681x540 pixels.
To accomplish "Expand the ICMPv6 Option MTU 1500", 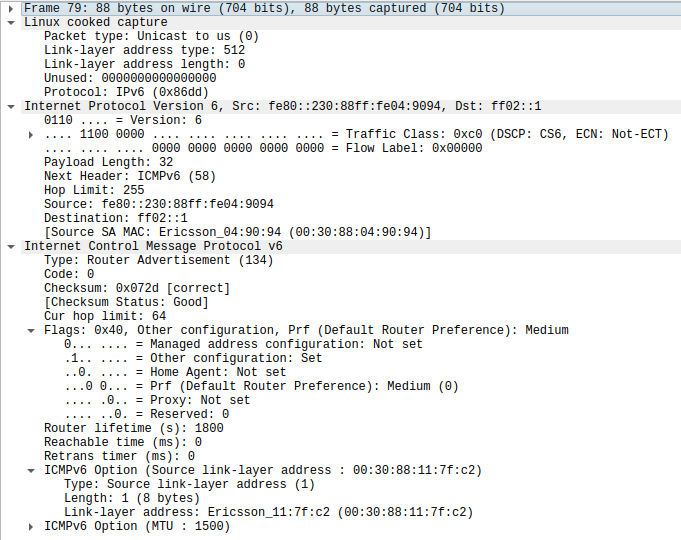I will click(x=31, y=526).
